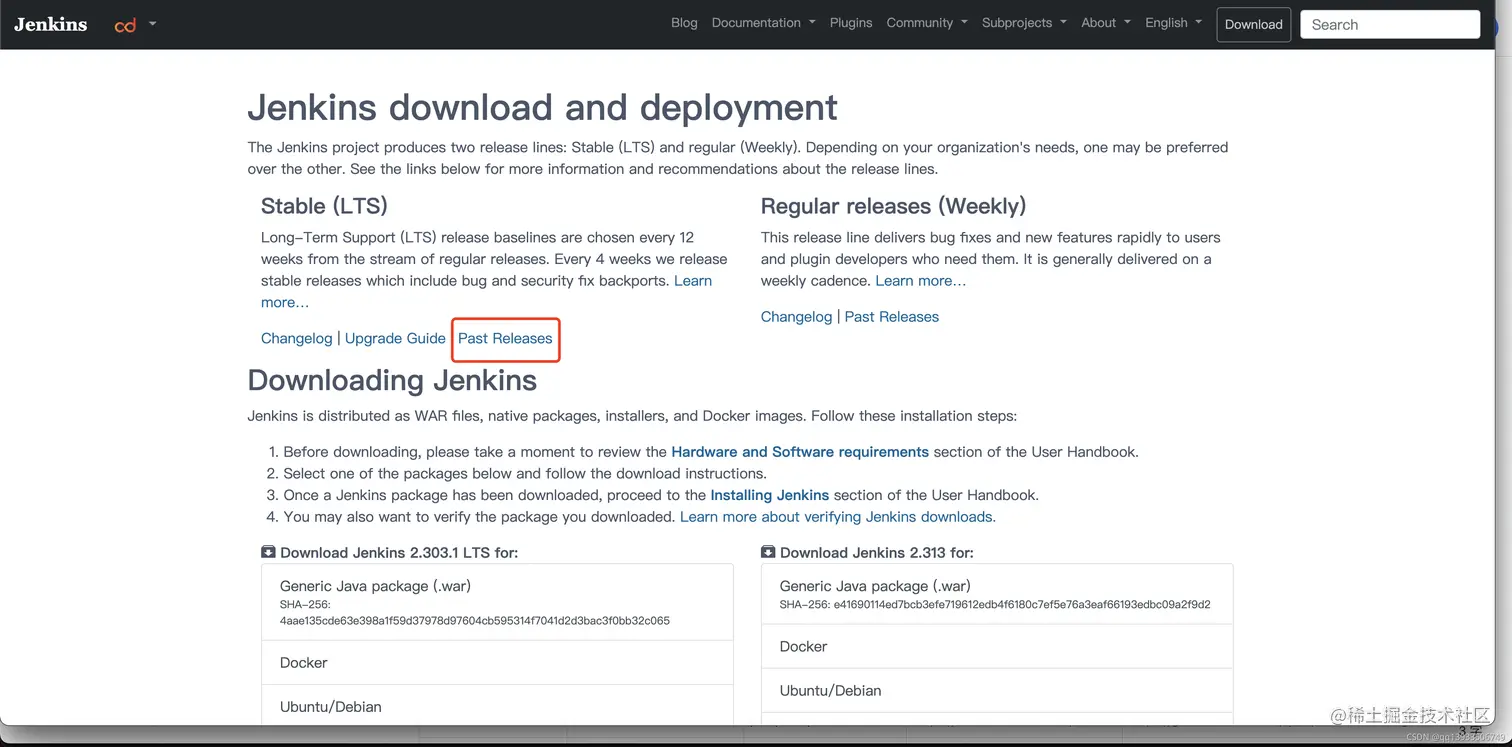Select Ubuntu/Debian under Jenkins 2.313 downloads
Screen dimensions: 1512x747
click(997, 691)
